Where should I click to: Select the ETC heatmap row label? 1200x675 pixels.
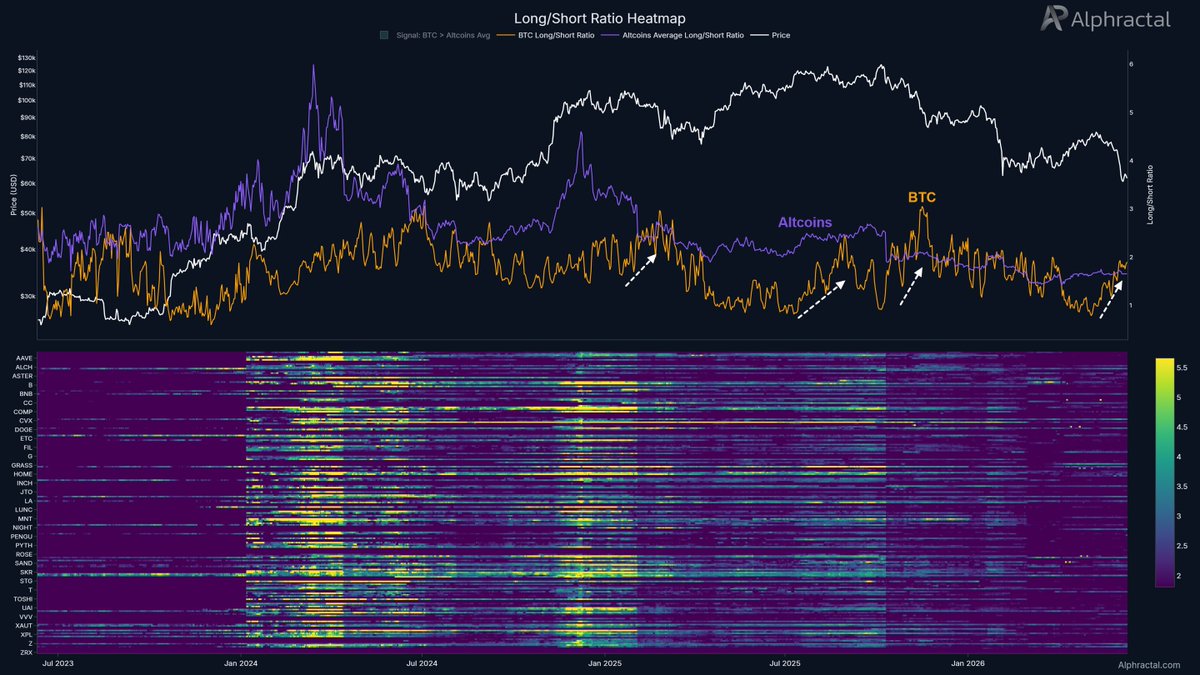[x=27, y=439]
